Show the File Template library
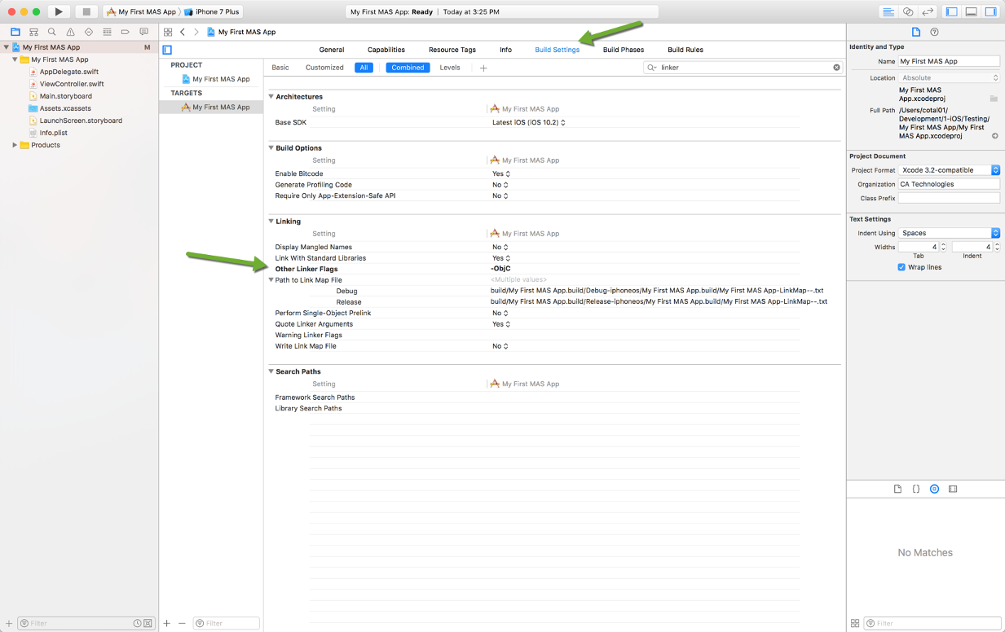The image size is (1005, 632). [897, 489]
